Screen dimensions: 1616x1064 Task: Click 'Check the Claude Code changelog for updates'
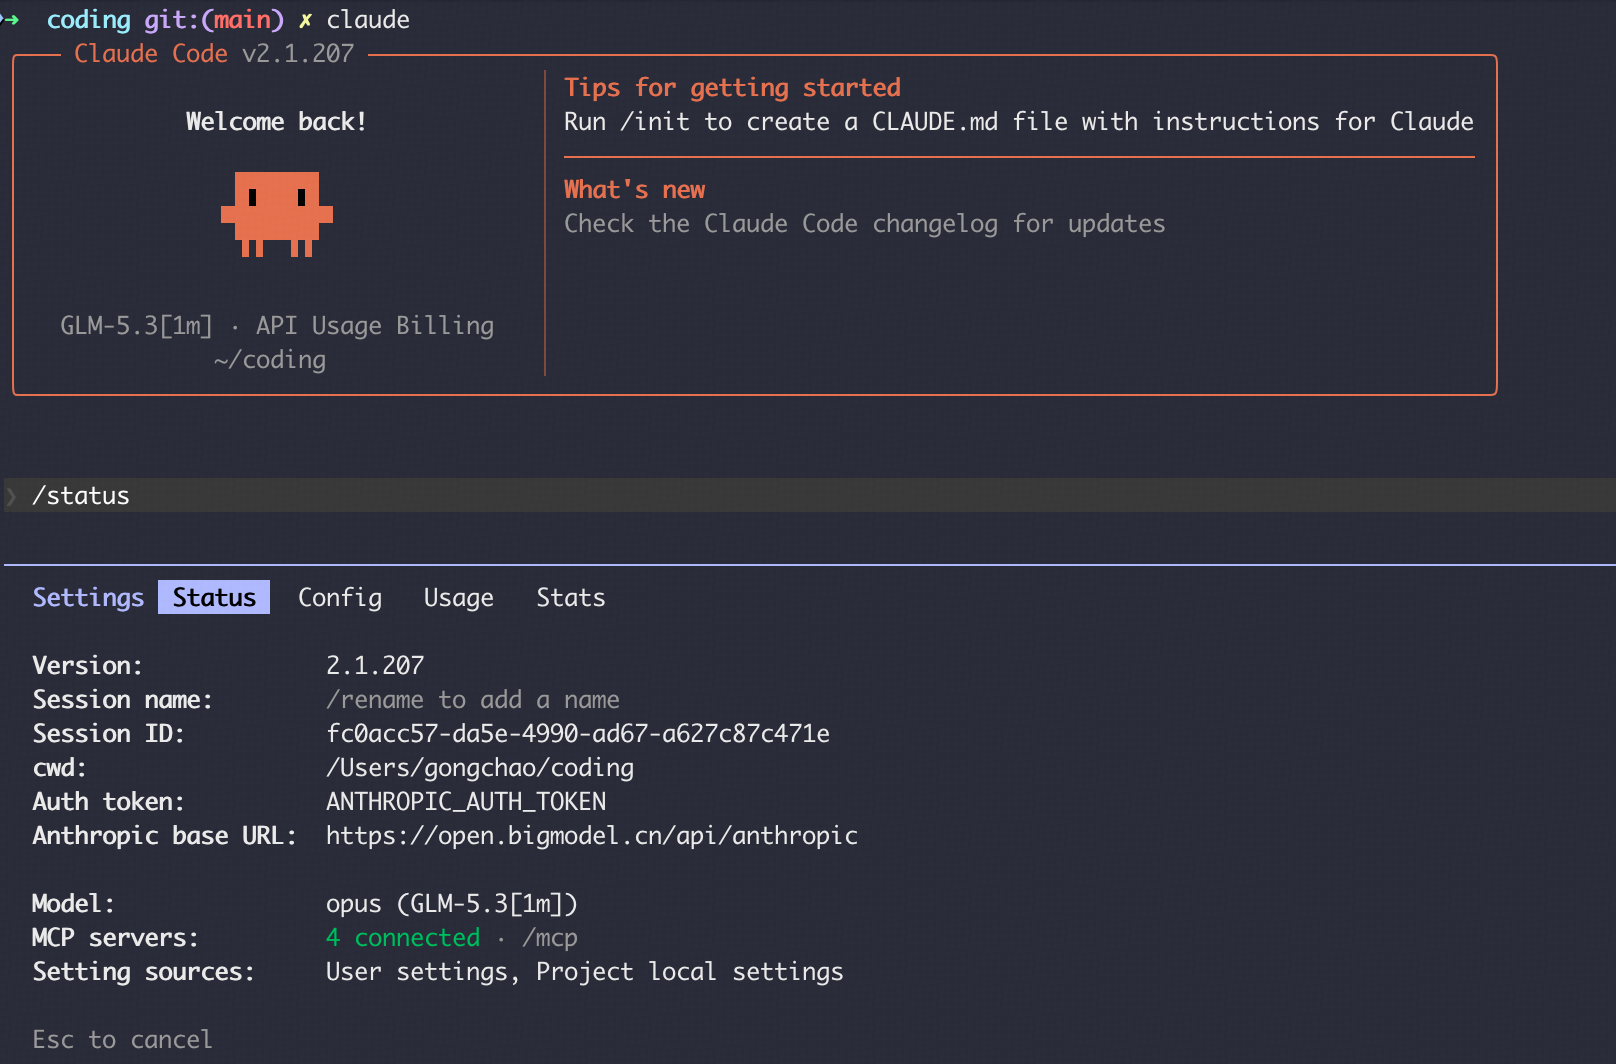pyautogui.click(x=865, y=224)
